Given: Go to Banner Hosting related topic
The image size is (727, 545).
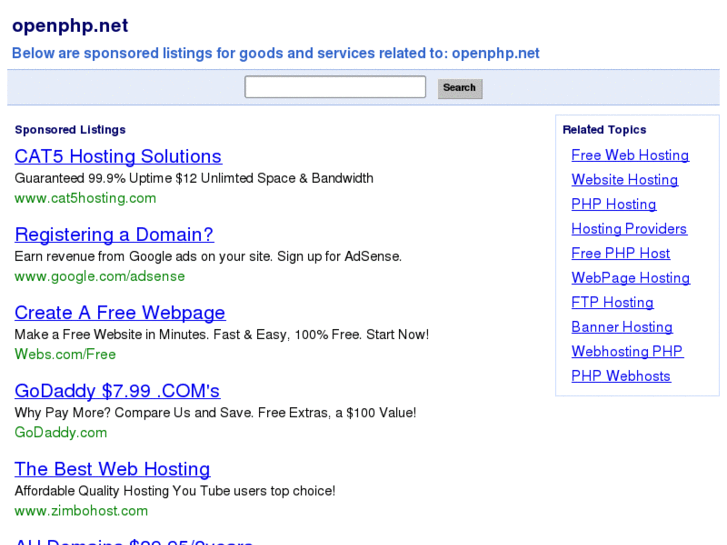Looking at the screenshot, I should [621, 327].
